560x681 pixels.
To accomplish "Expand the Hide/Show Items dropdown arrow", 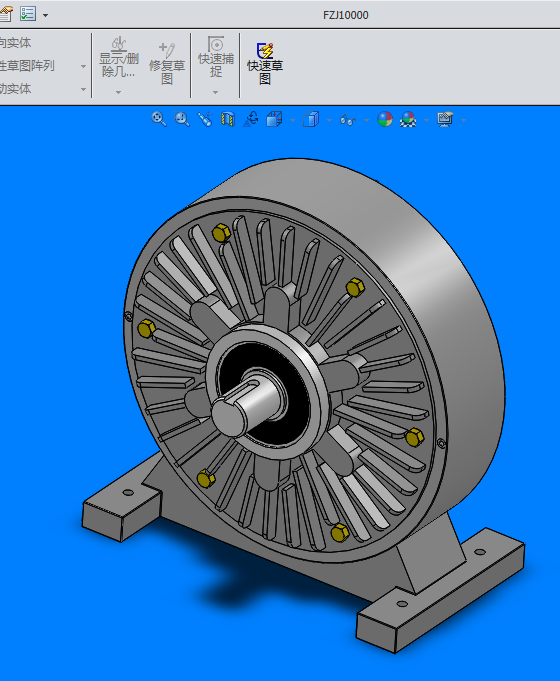I will (367, 120).
